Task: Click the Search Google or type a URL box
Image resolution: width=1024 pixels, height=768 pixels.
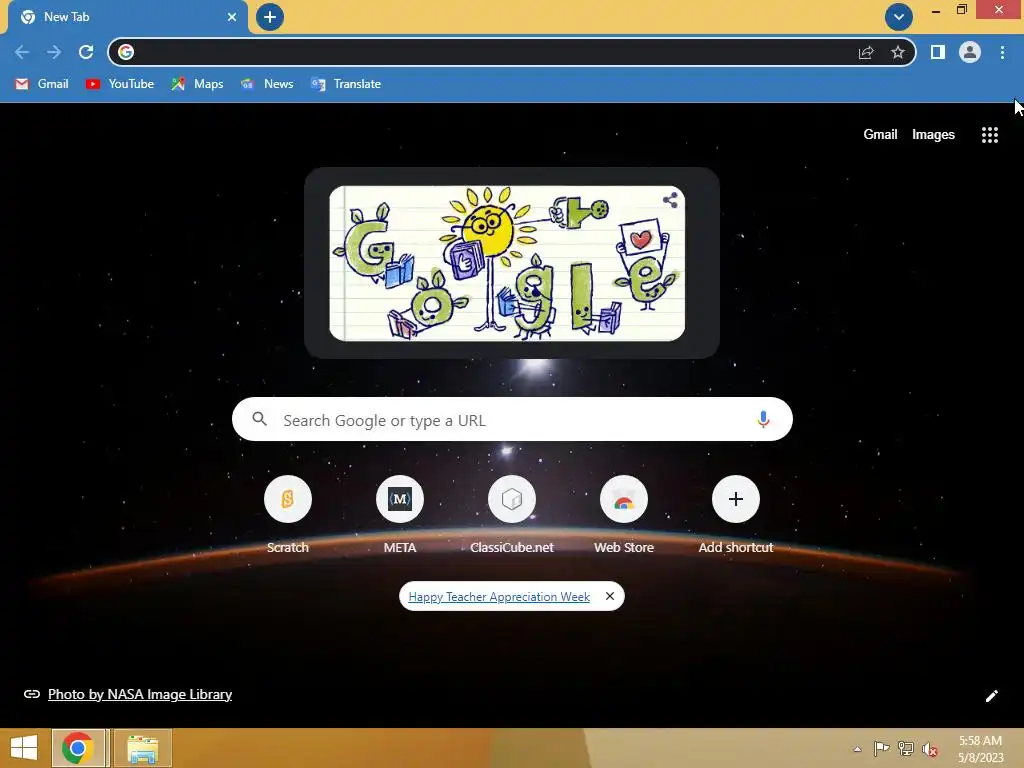Action: pyautogui.click(x=512, y=419)
